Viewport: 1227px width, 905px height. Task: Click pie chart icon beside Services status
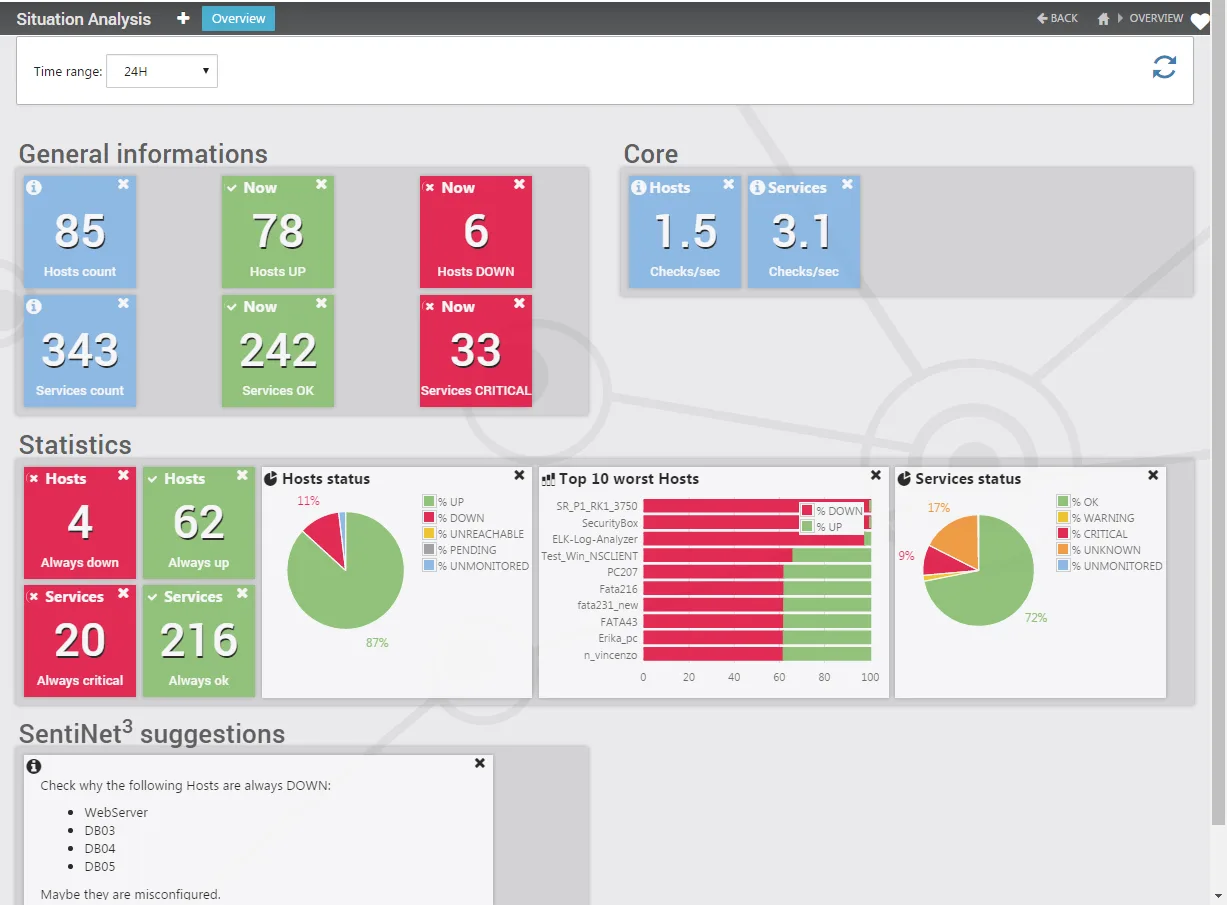[x=905, y=479]
